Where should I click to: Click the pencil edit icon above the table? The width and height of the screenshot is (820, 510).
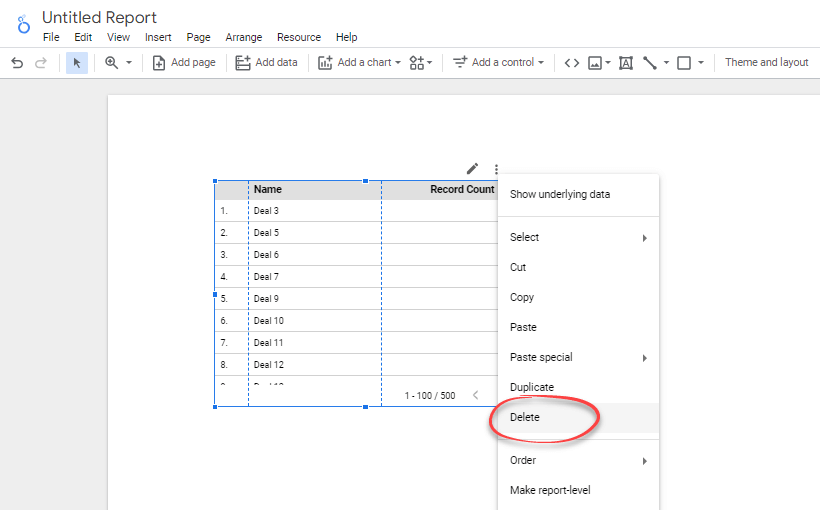tap(472, 168)
